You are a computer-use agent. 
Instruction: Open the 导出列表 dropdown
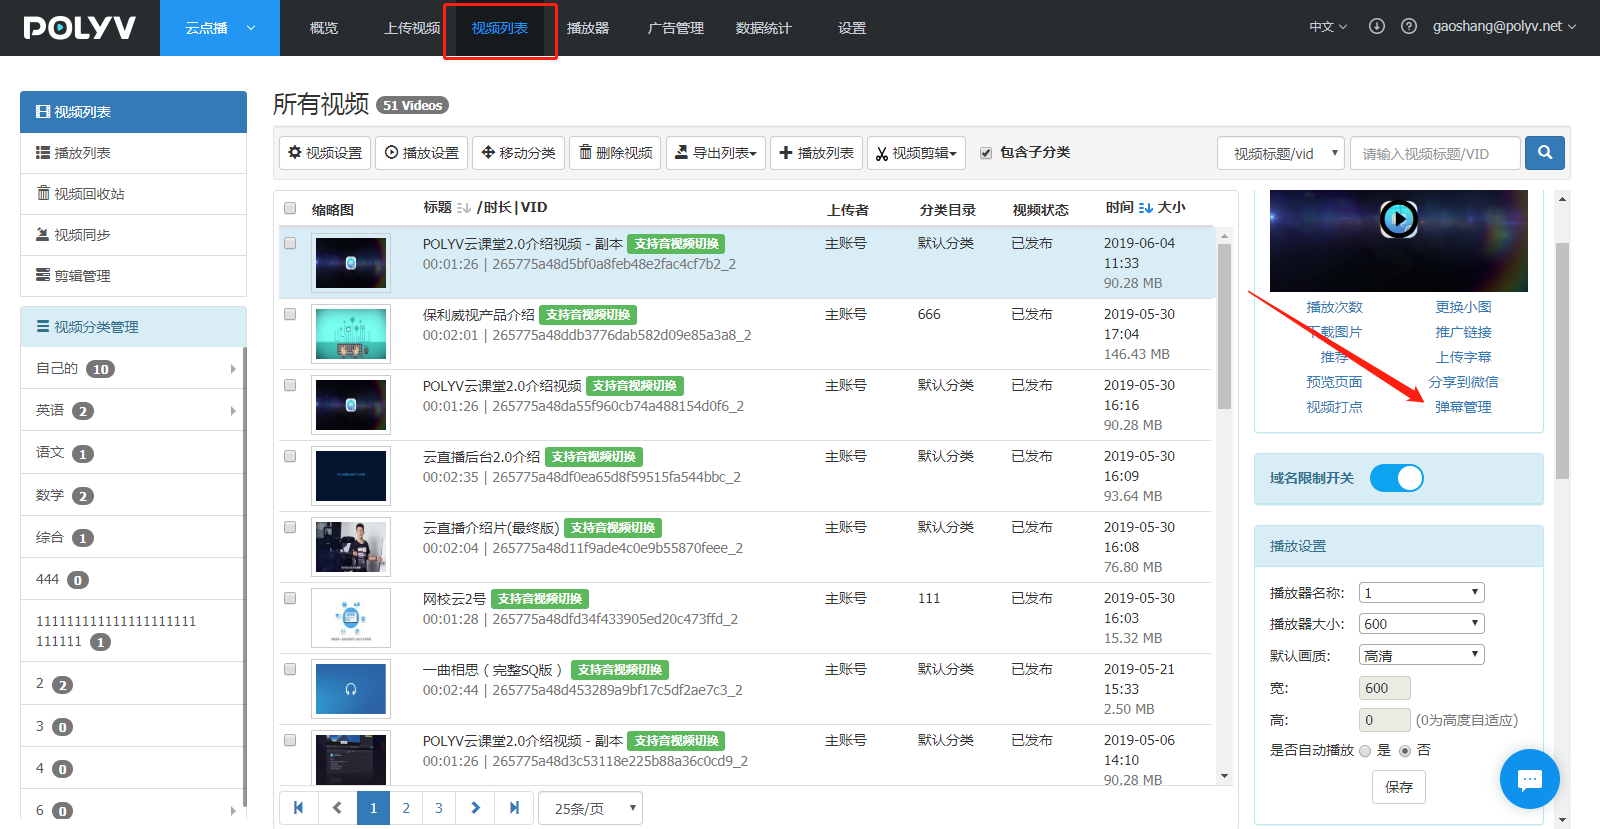tap(716, 153)
